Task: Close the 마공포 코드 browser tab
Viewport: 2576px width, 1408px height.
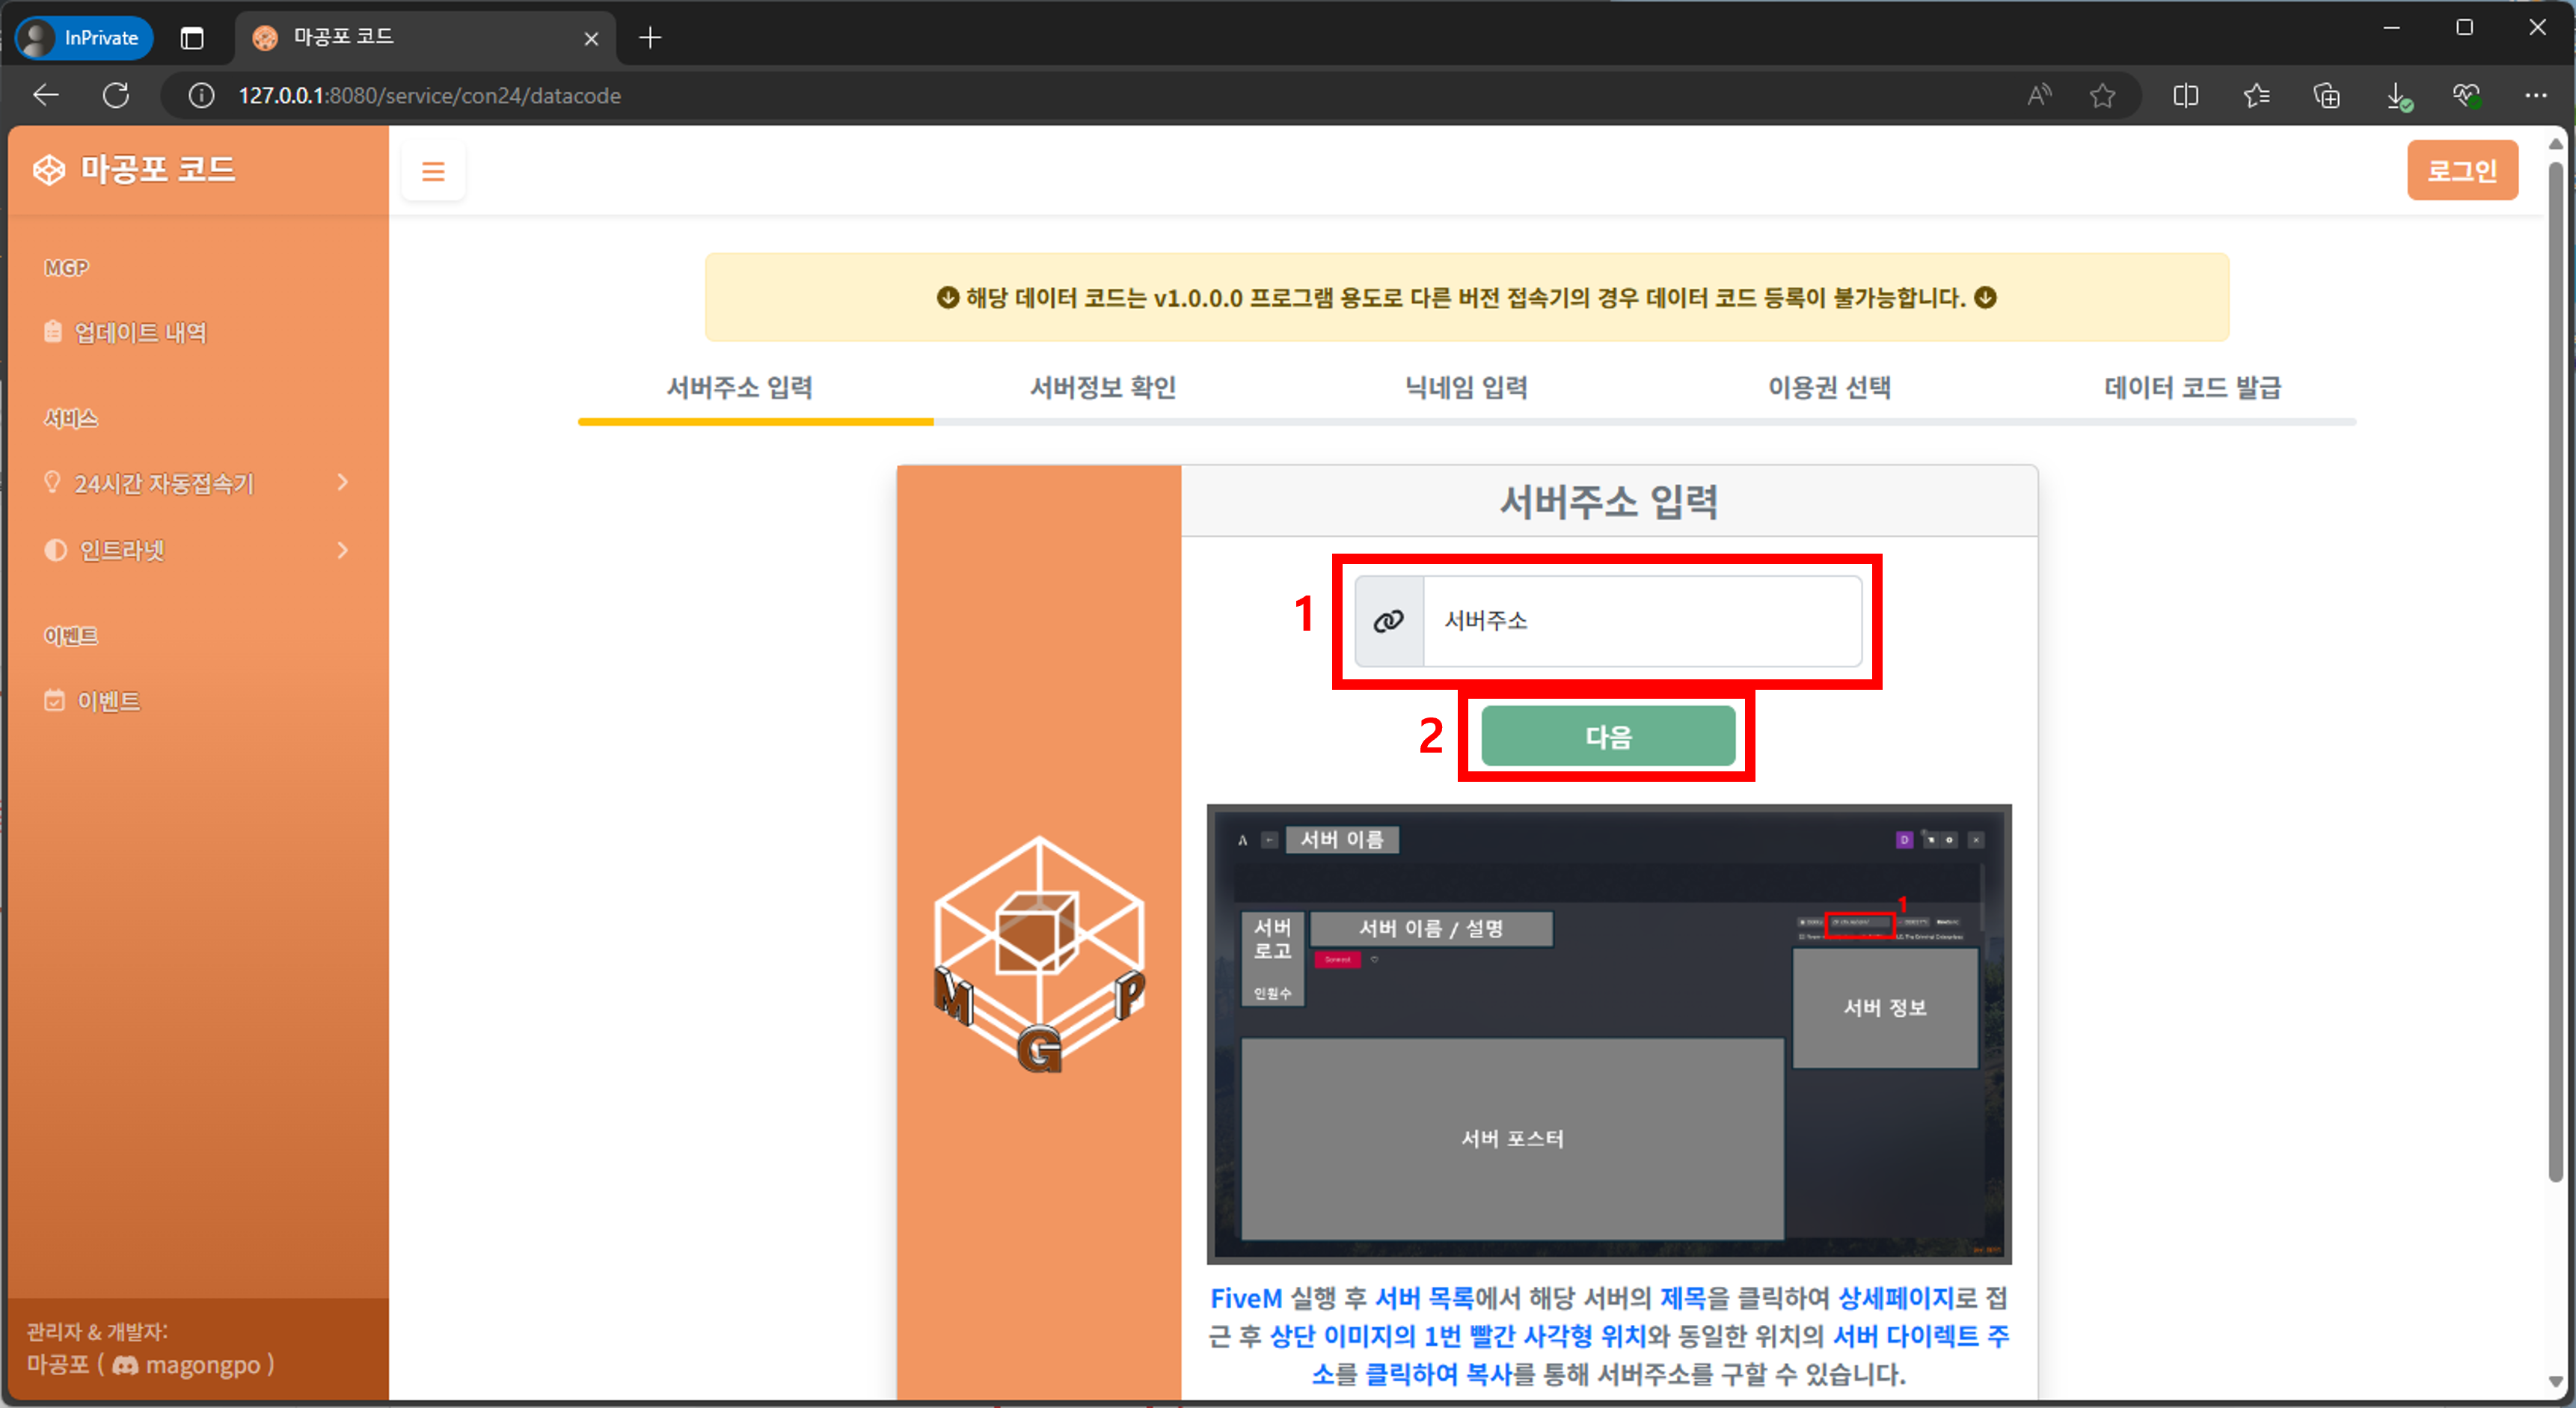Action: (x=591, y=38)
